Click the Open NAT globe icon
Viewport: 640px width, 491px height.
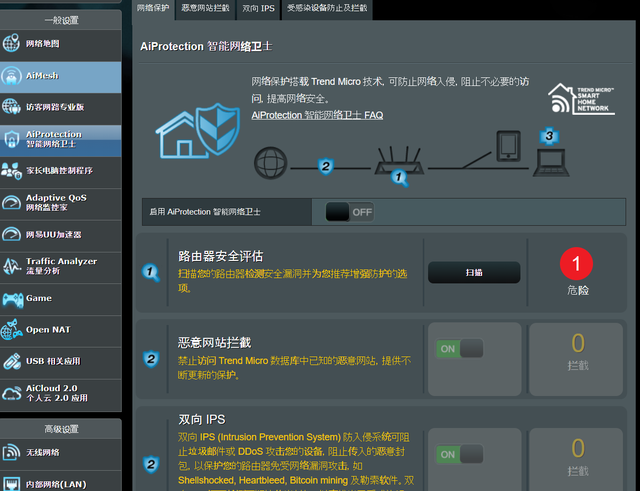[x=11, y=330]
